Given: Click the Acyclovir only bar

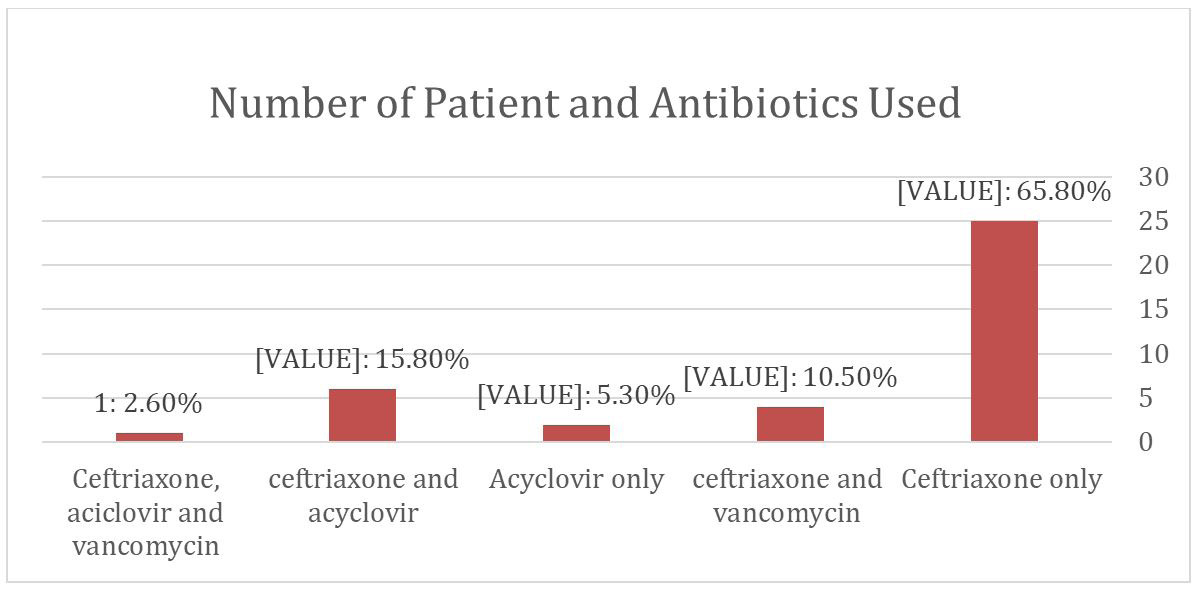Looking at the screenshot, I should [576, 432].
